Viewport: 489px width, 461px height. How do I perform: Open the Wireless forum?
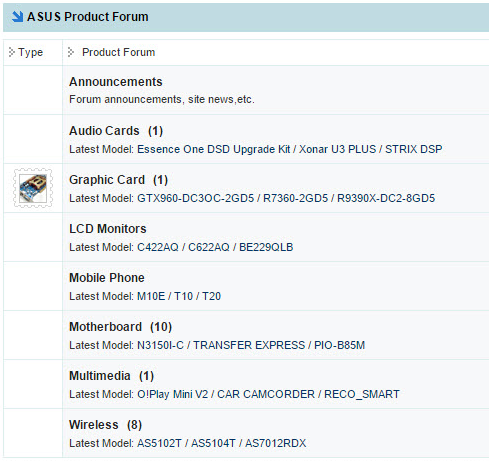pos(94,425)
